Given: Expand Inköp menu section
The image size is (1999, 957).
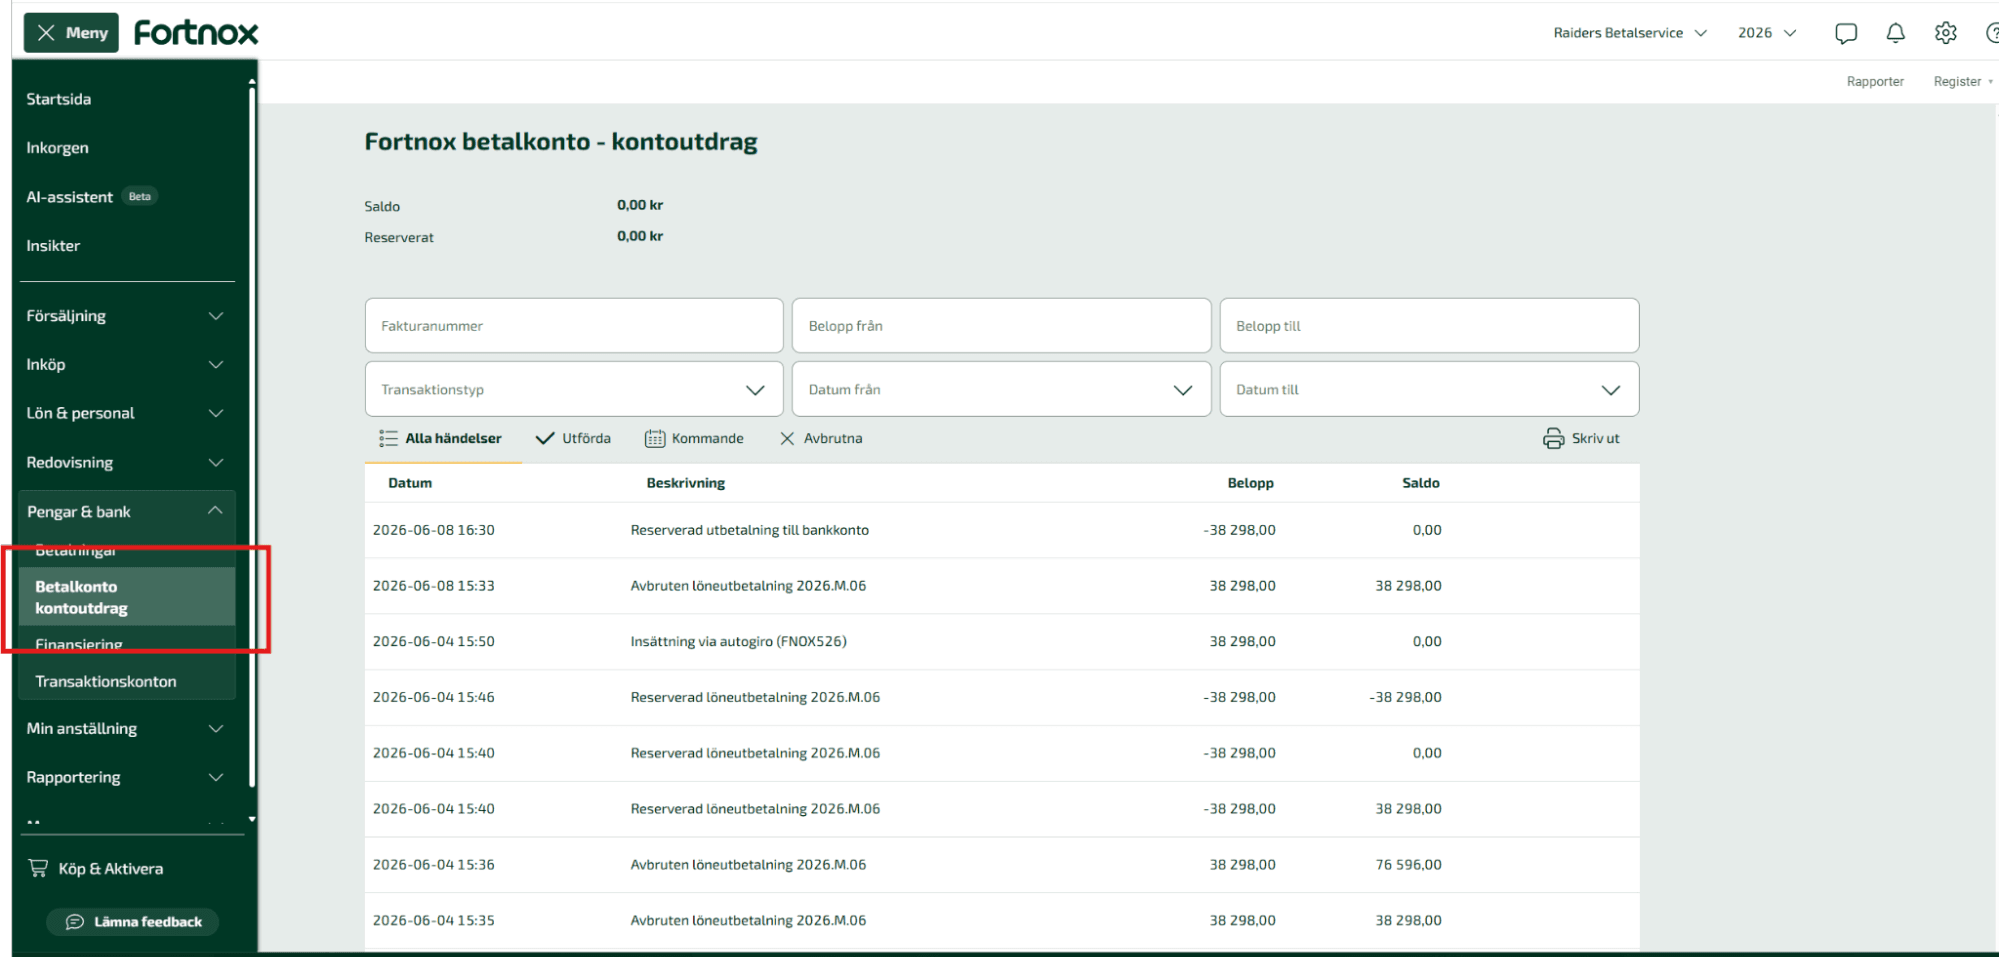Looking at the screenshot, I should 126,364.
